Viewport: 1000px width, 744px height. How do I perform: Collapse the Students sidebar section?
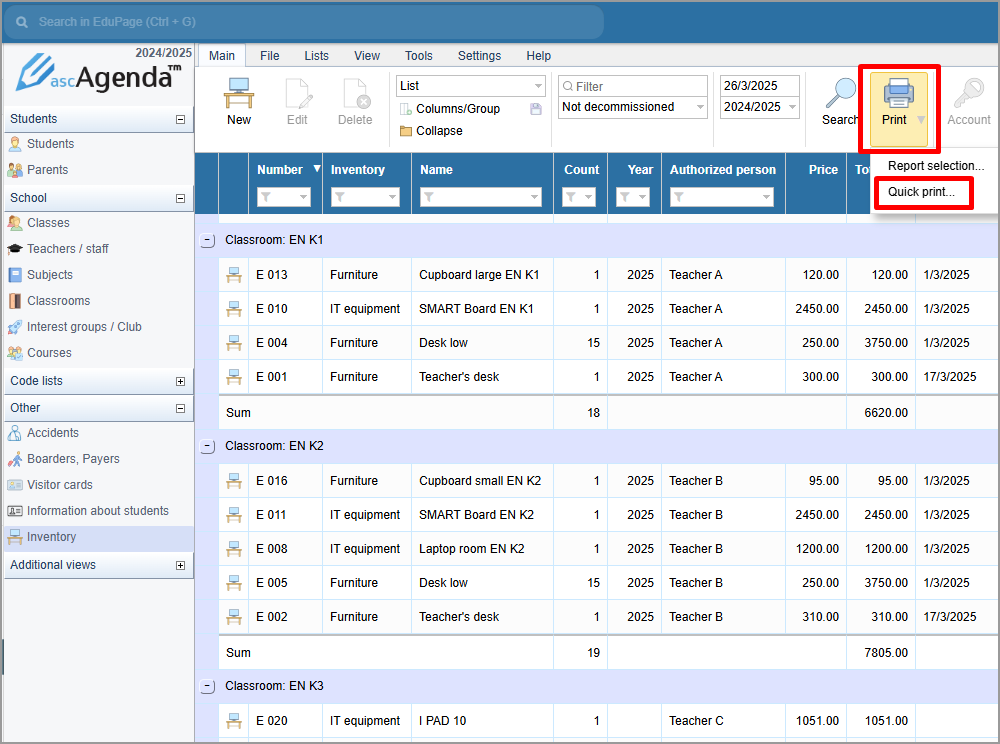(180, 119)
